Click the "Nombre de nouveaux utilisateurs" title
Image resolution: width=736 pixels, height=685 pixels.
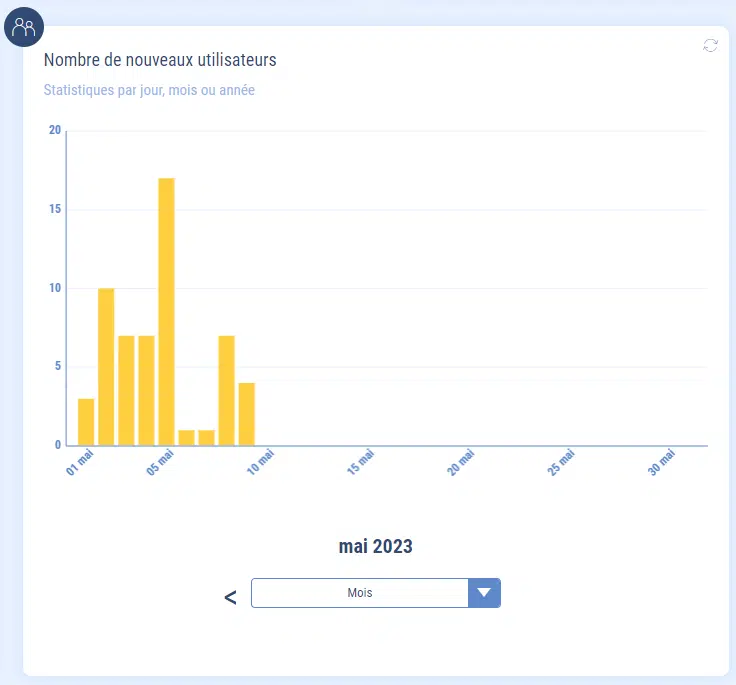point(160,60)
